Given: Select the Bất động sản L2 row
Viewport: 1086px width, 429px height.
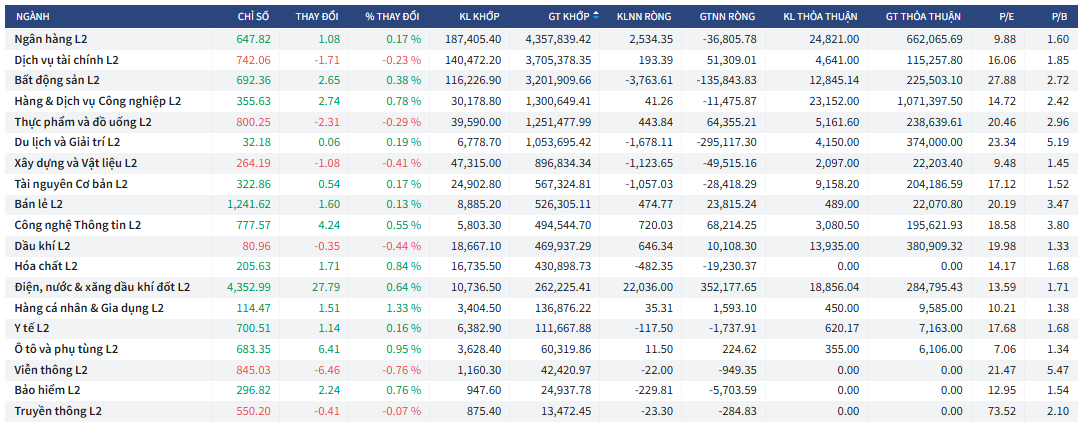Looking at the screenshot, I should pyautogui.click(x=58, y=80).
